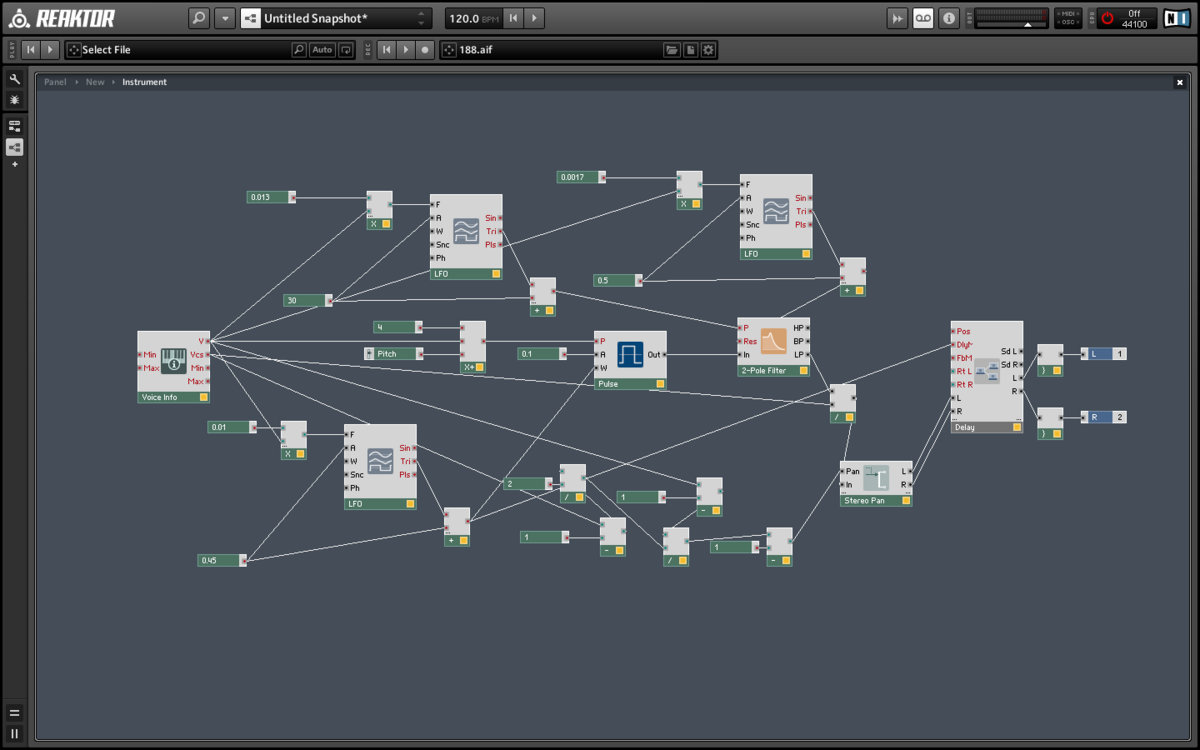Screen dimensions: 1200x750
Task: Click the recorder settings gear icon
Action: pos(708,50)
